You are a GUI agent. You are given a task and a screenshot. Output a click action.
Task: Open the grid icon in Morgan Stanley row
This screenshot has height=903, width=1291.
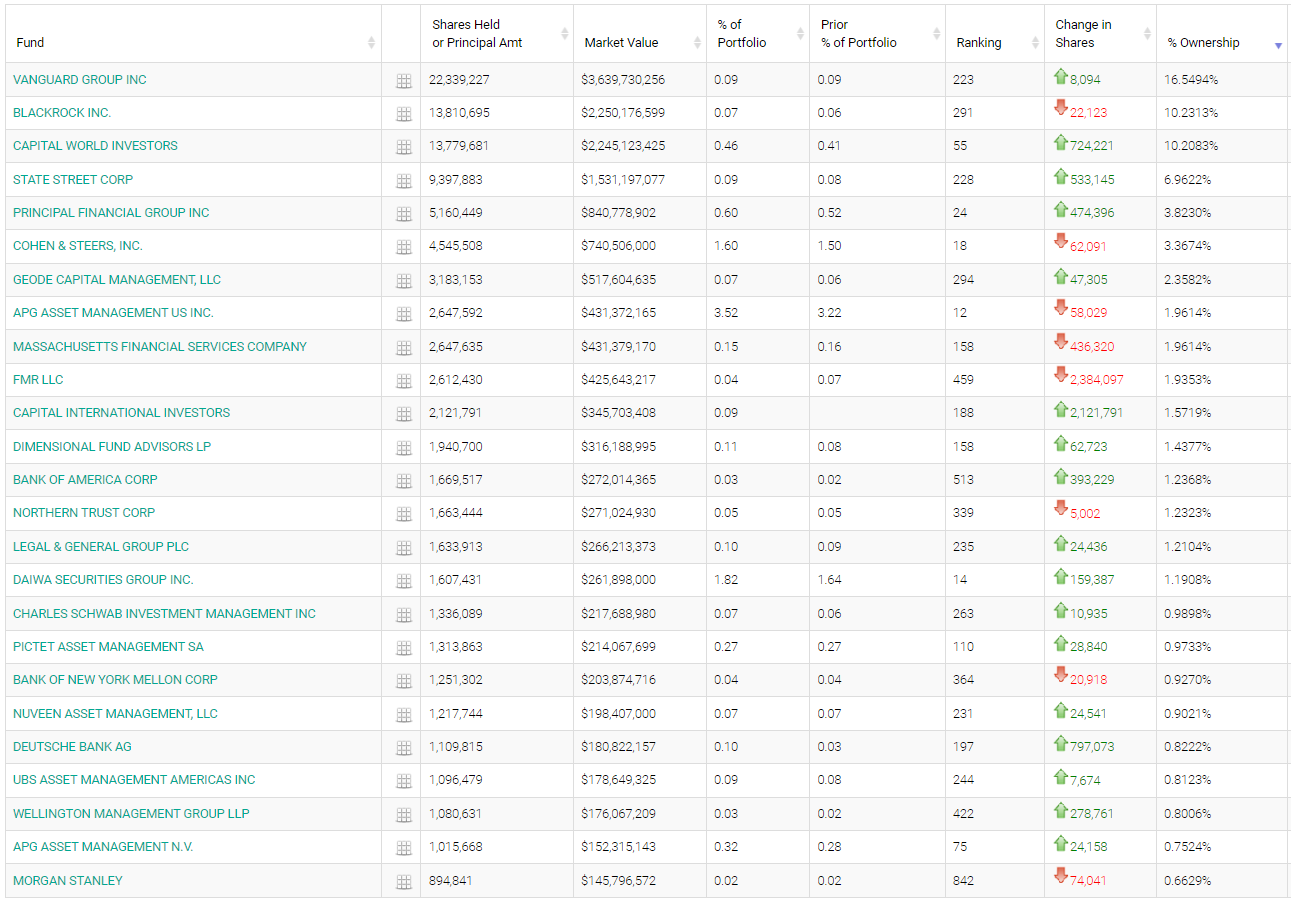404,882
